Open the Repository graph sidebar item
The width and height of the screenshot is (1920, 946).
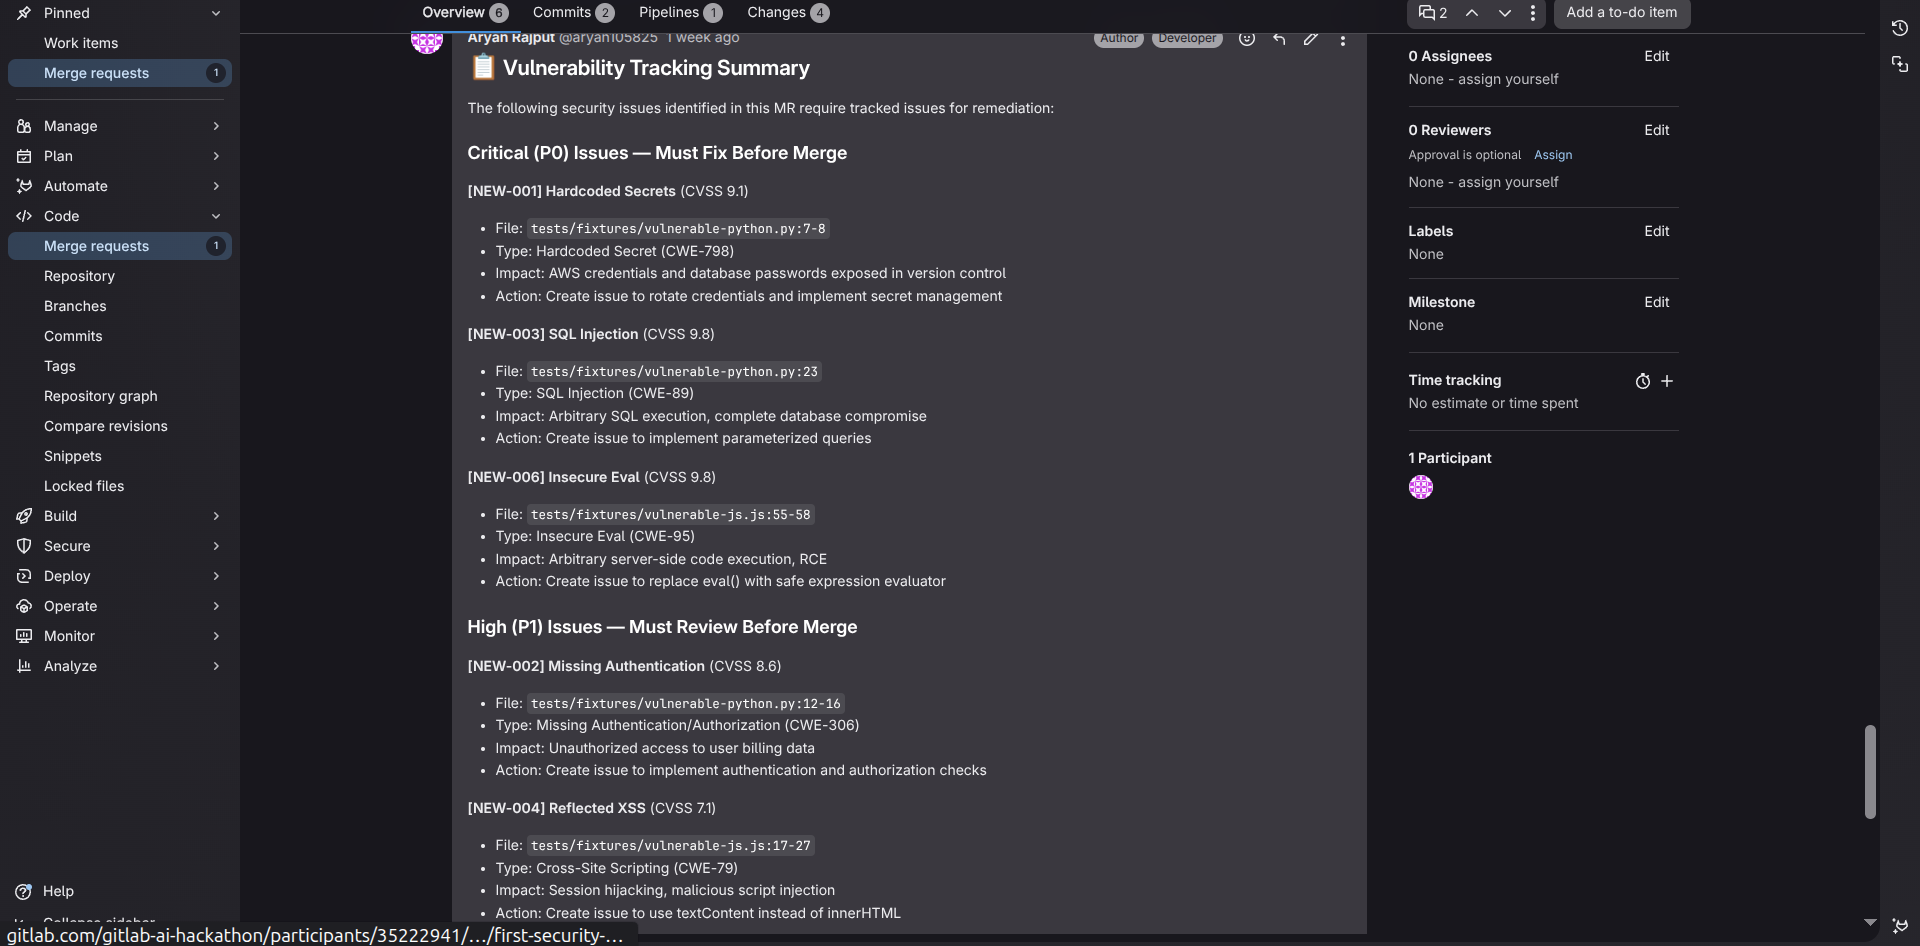click(100, 396)
